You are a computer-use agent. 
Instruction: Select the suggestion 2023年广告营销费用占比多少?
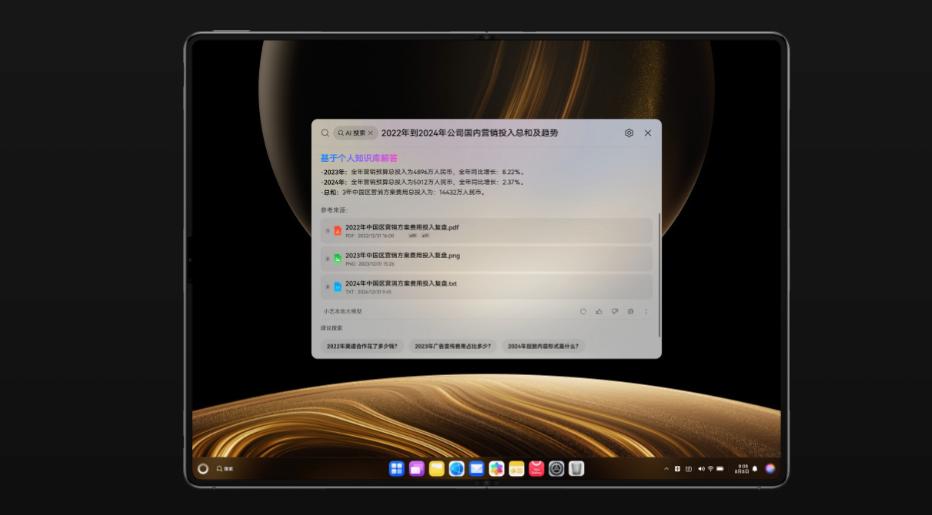452,346
